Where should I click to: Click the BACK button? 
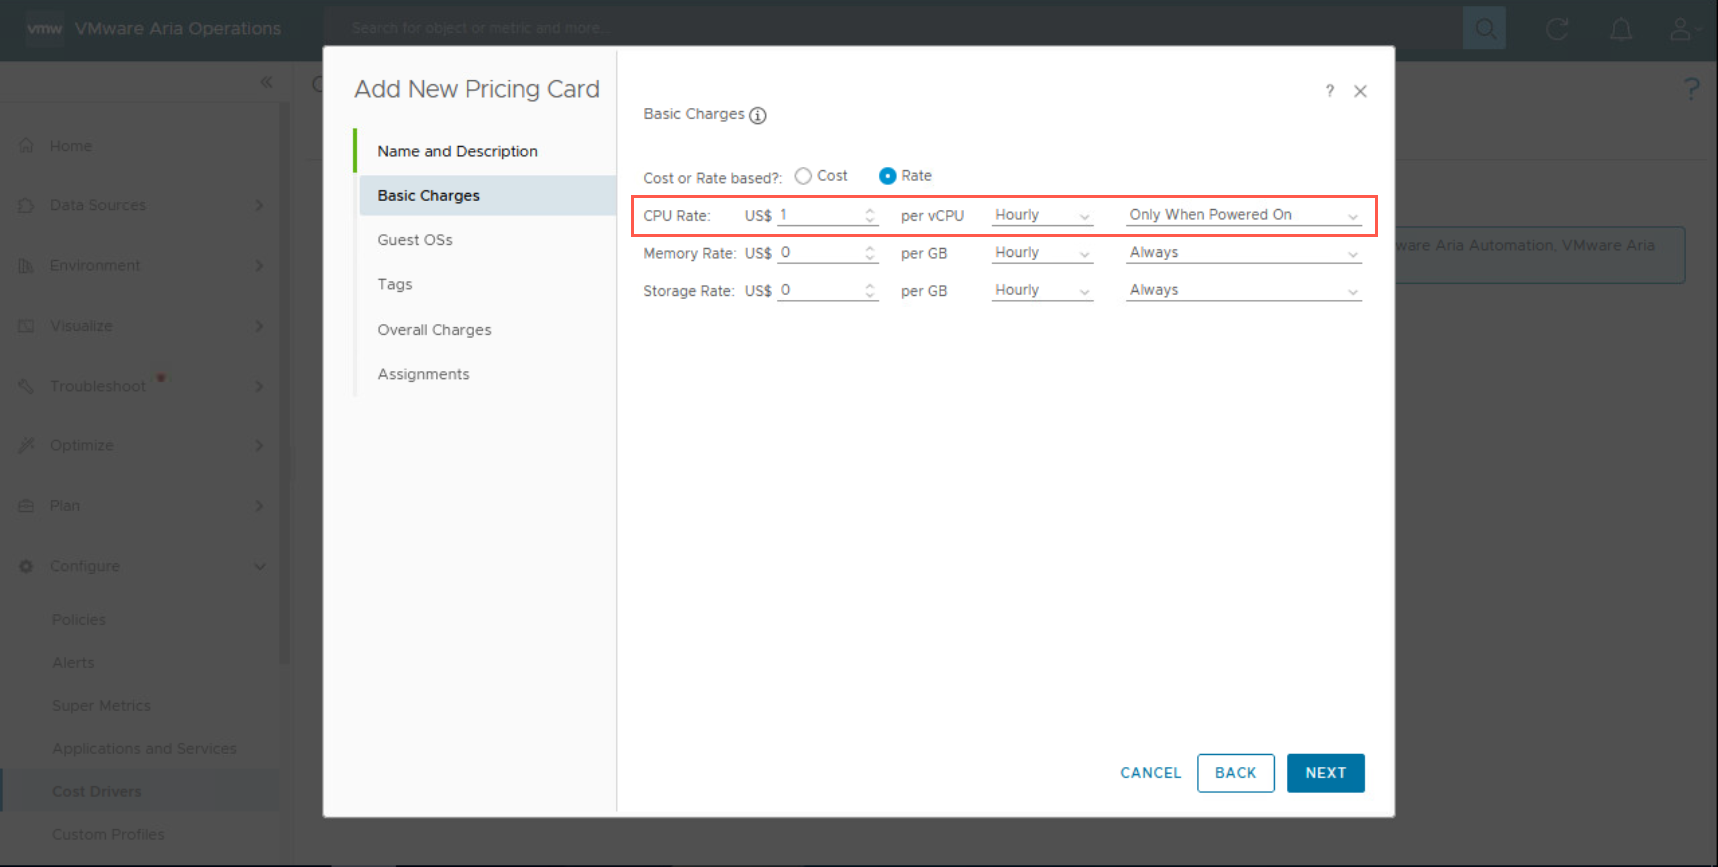coord(1235,773)
